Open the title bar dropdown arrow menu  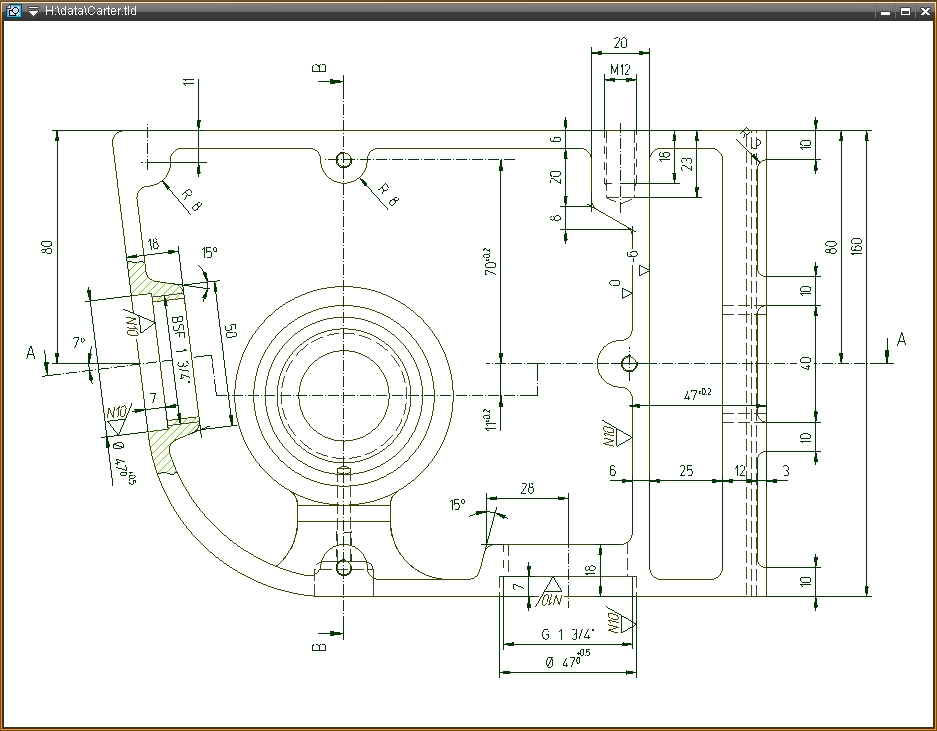33,11
